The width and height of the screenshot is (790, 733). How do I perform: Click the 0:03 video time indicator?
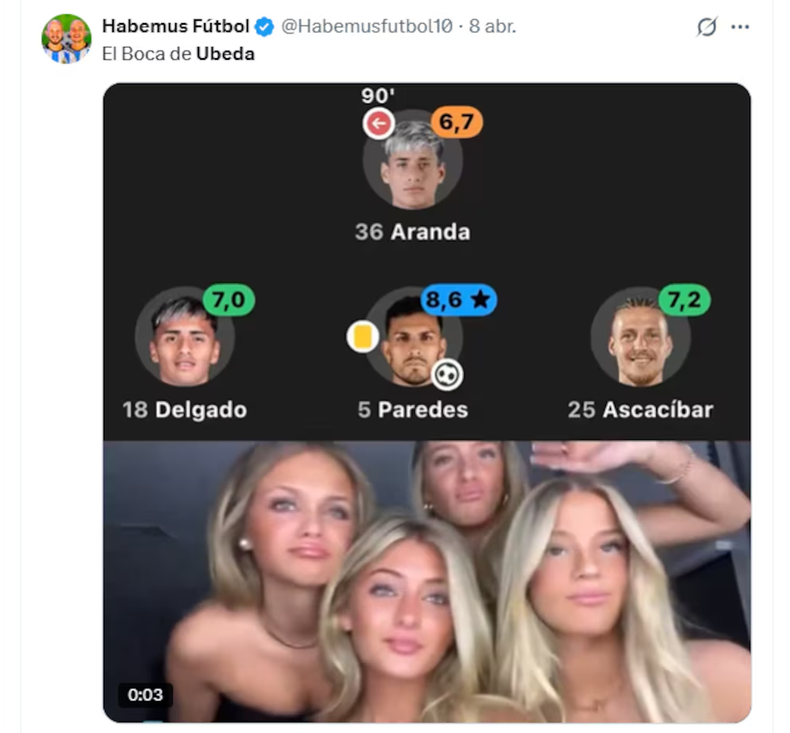(x=145, y=695)
